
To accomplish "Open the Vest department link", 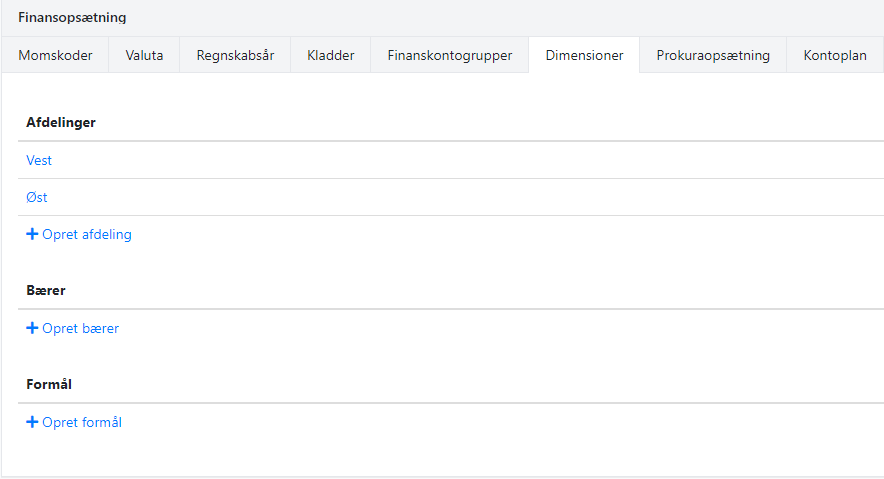I will tap(39, 160).
